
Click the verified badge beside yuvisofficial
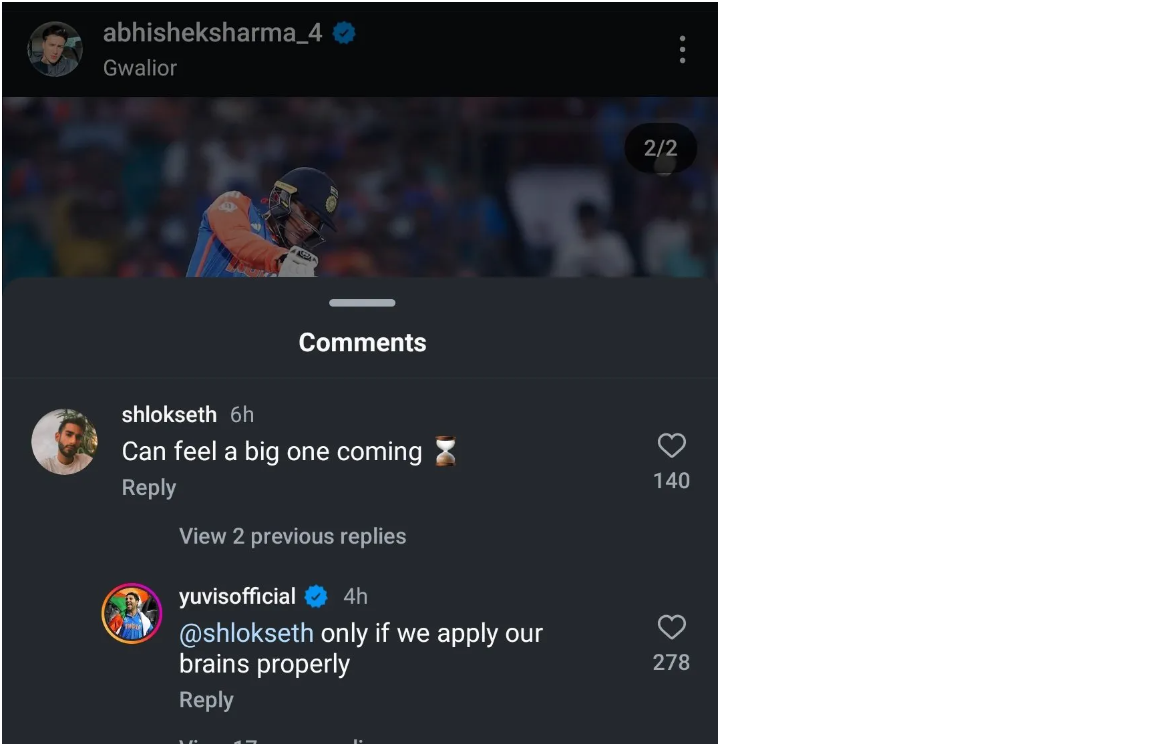pos(316,597)
